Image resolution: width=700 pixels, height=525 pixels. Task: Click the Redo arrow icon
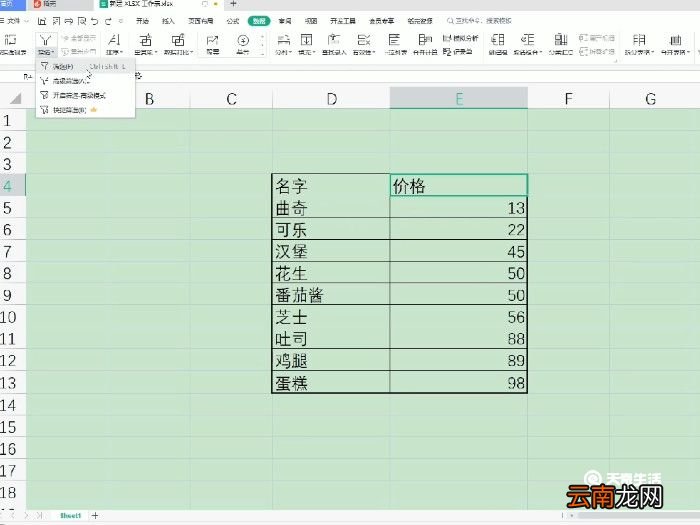pyautogui.click(x=108, y=21)
